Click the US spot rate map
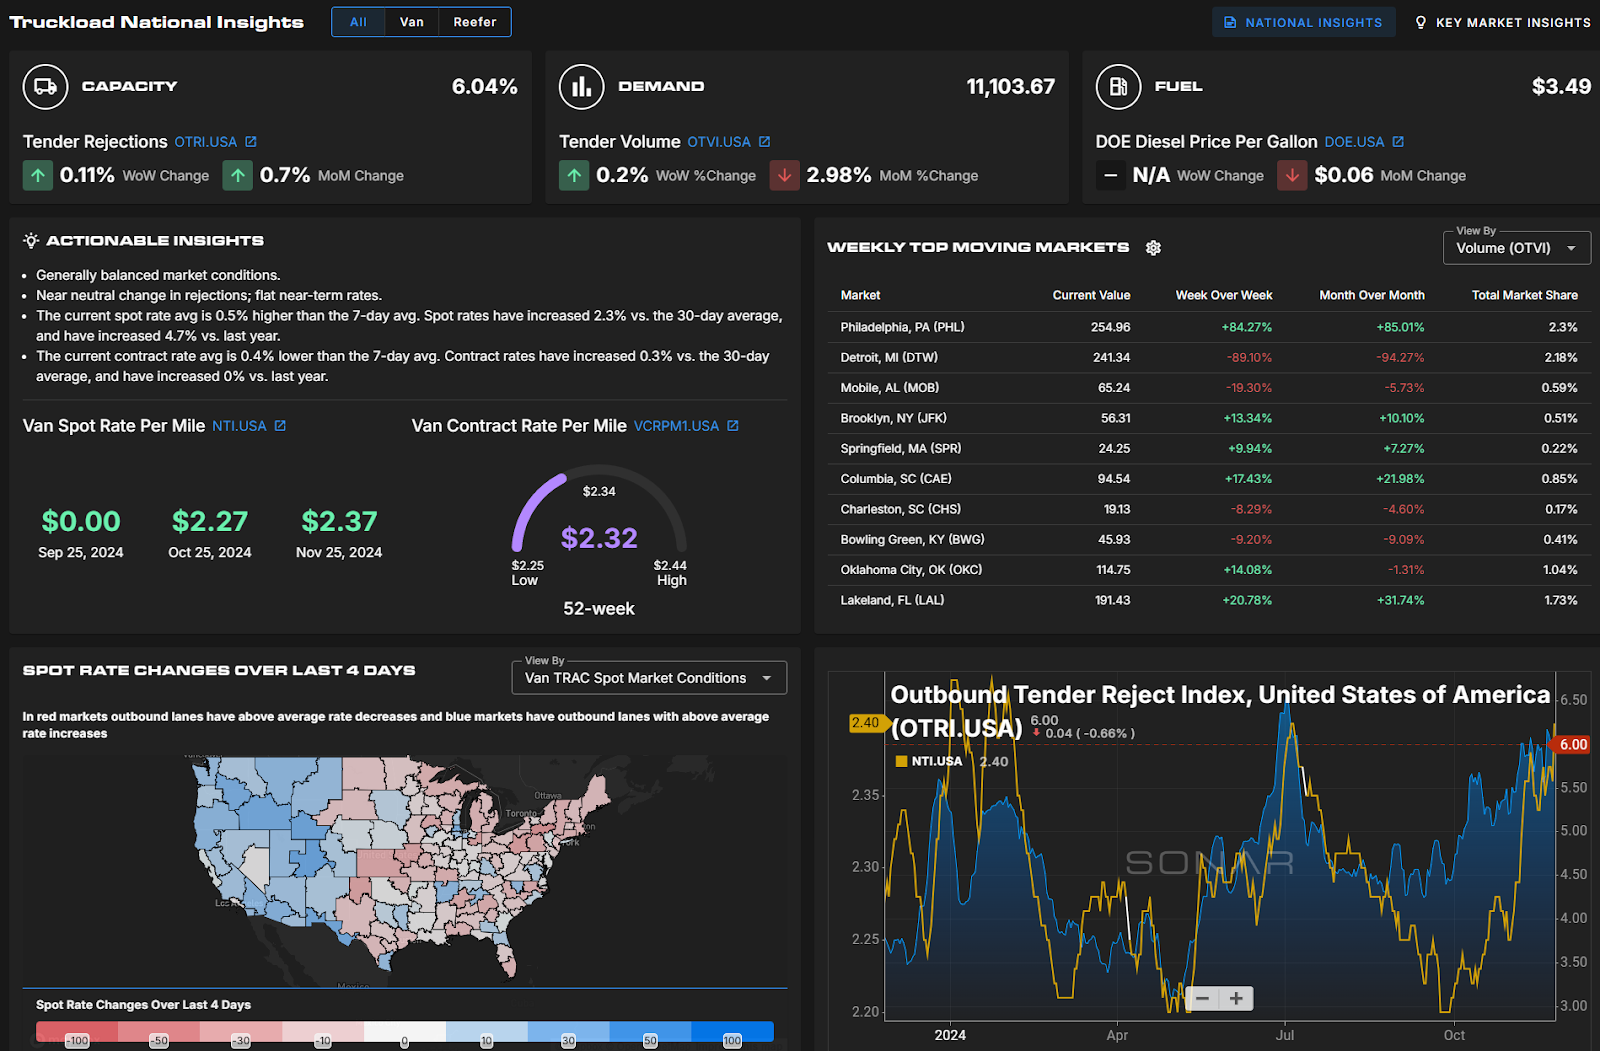Viewport: 1600px width, 1051px height. tap(401, 865)
